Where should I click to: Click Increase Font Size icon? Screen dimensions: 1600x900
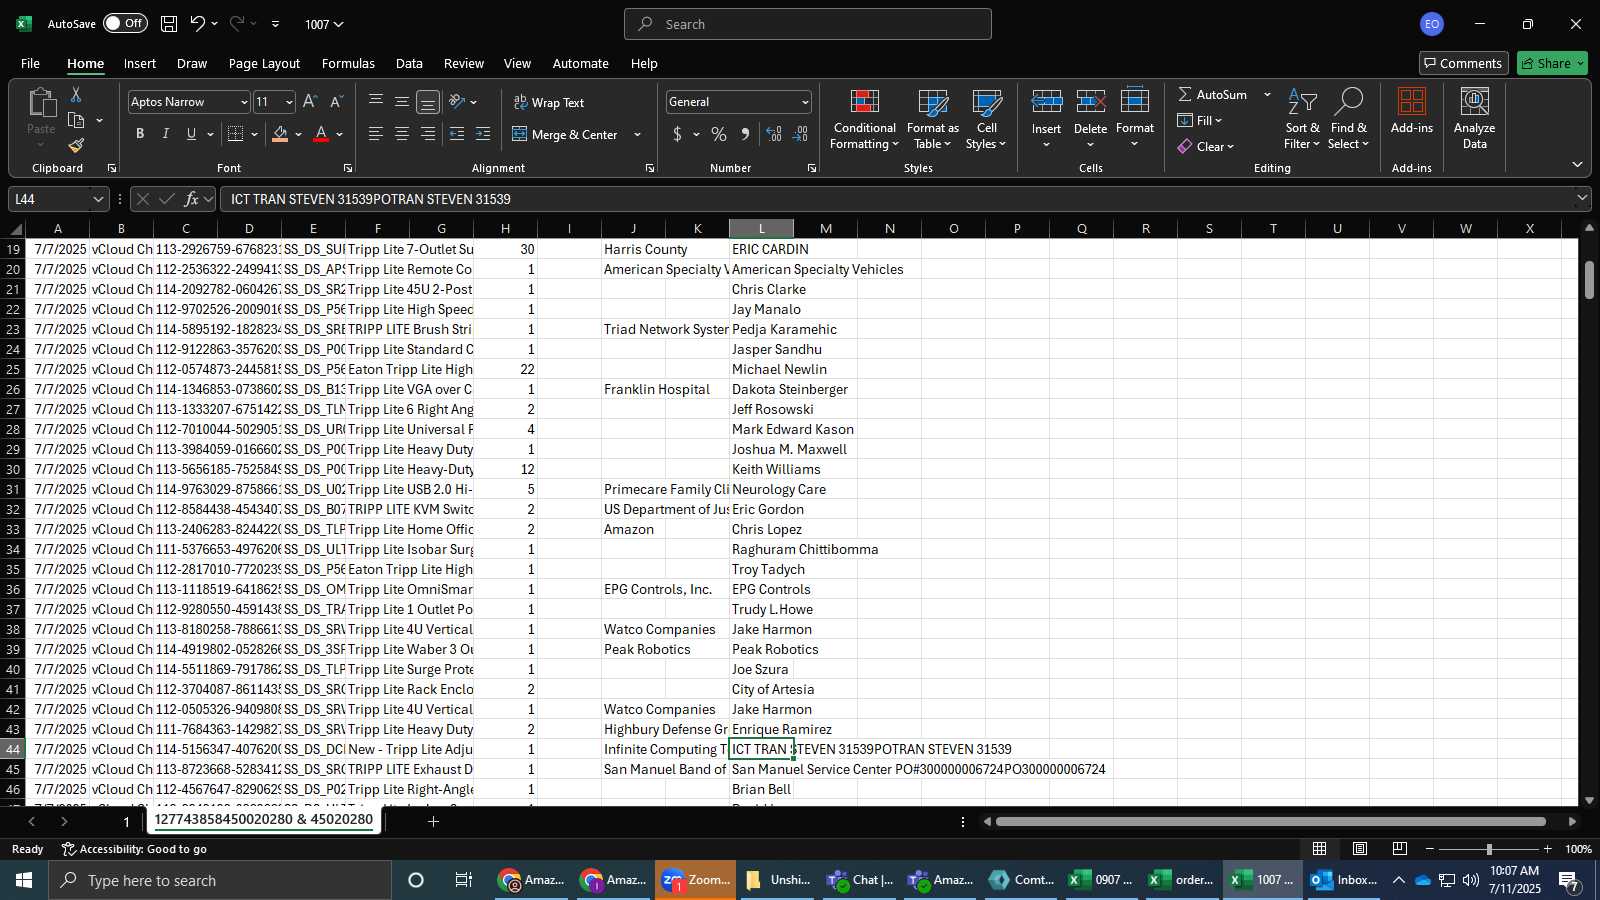pos(310,102)
